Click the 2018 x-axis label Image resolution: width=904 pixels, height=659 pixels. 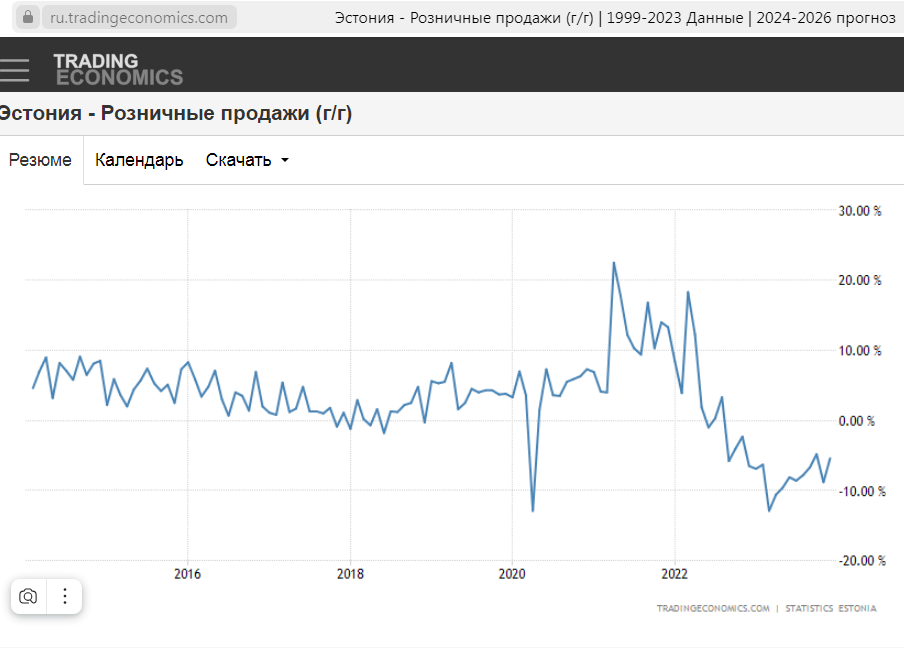350,574
